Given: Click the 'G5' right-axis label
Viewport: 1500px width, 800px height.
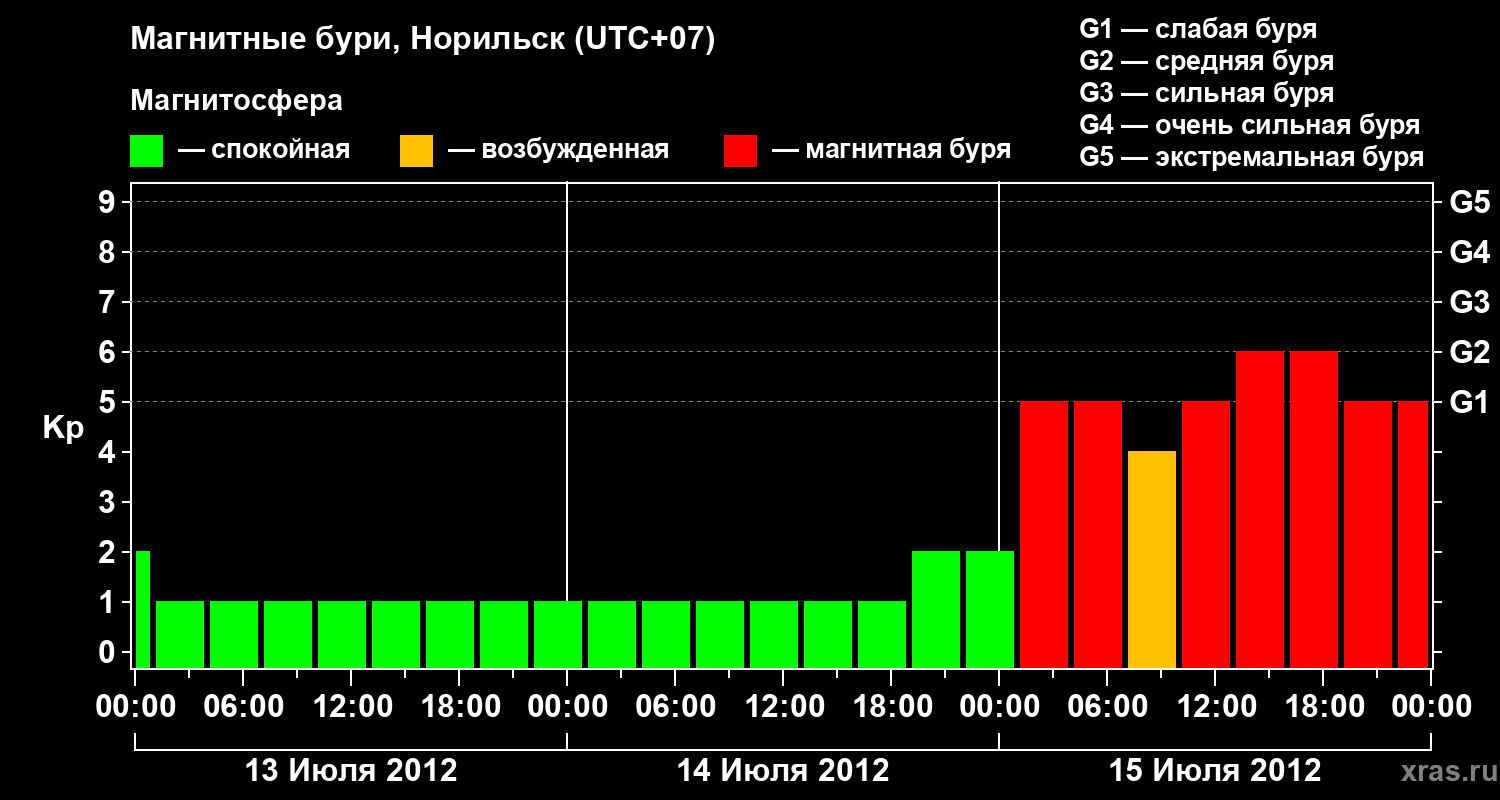Looking at the screenshot, I should pos(1470,202).
